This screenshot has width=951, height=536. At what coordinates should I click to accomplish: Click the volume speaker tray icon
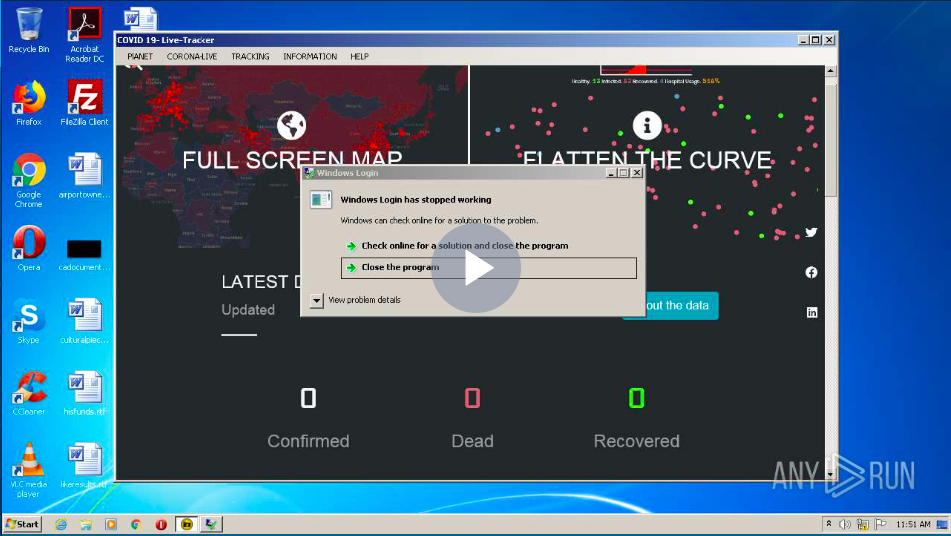[844, 524]
